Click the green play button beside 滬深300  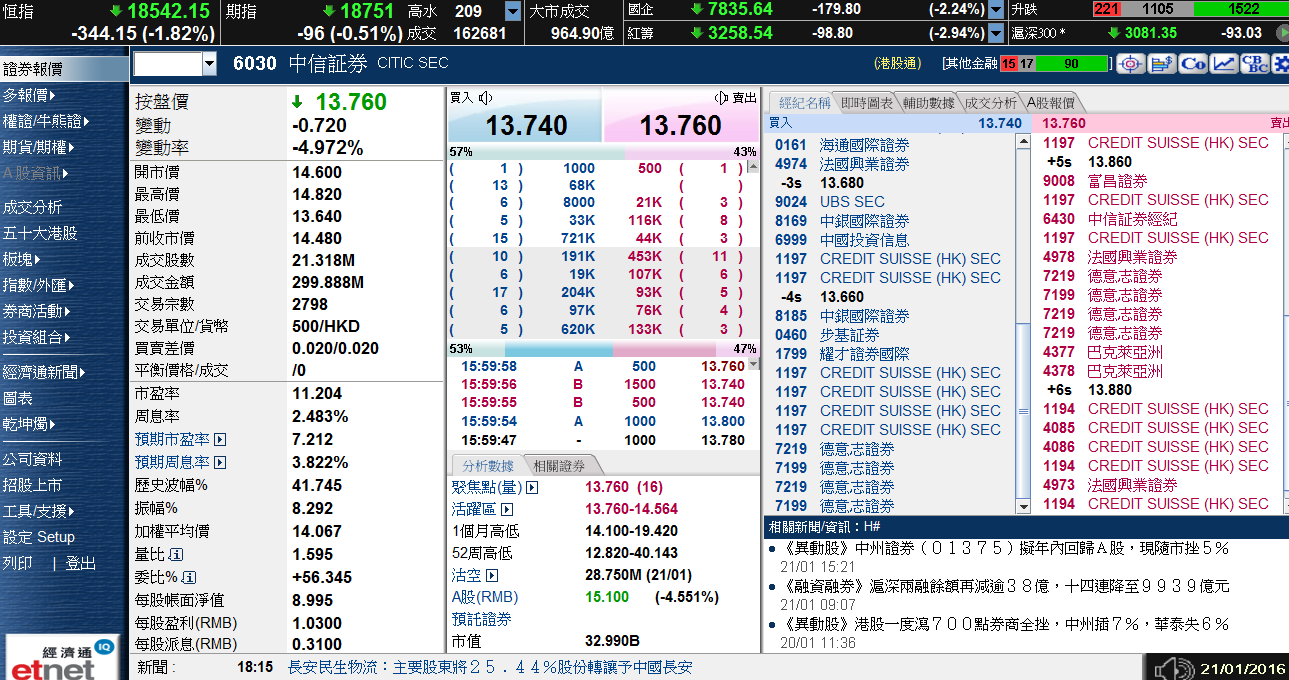(x=1282, y=33)
